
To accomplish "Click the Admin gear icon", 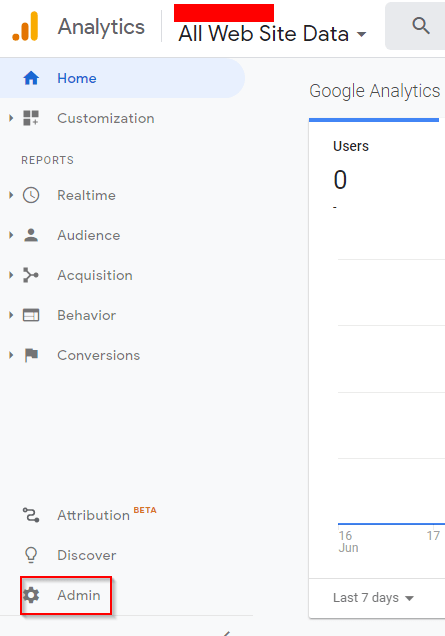I will pos(31,595).
